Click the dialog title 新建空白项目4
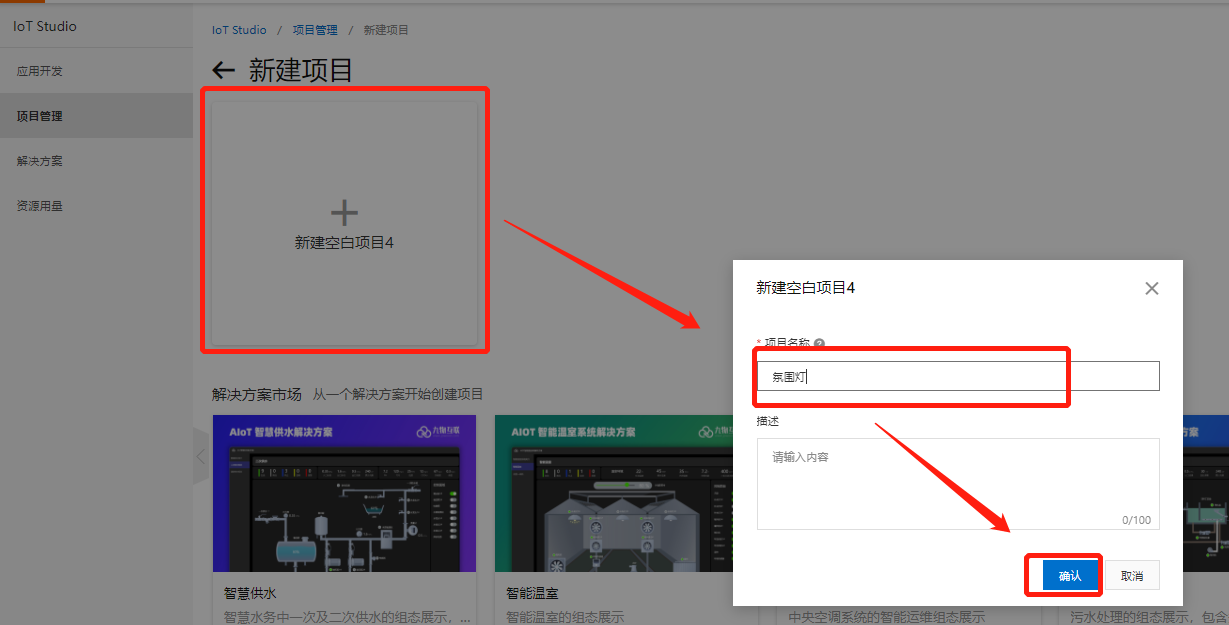 806,287
